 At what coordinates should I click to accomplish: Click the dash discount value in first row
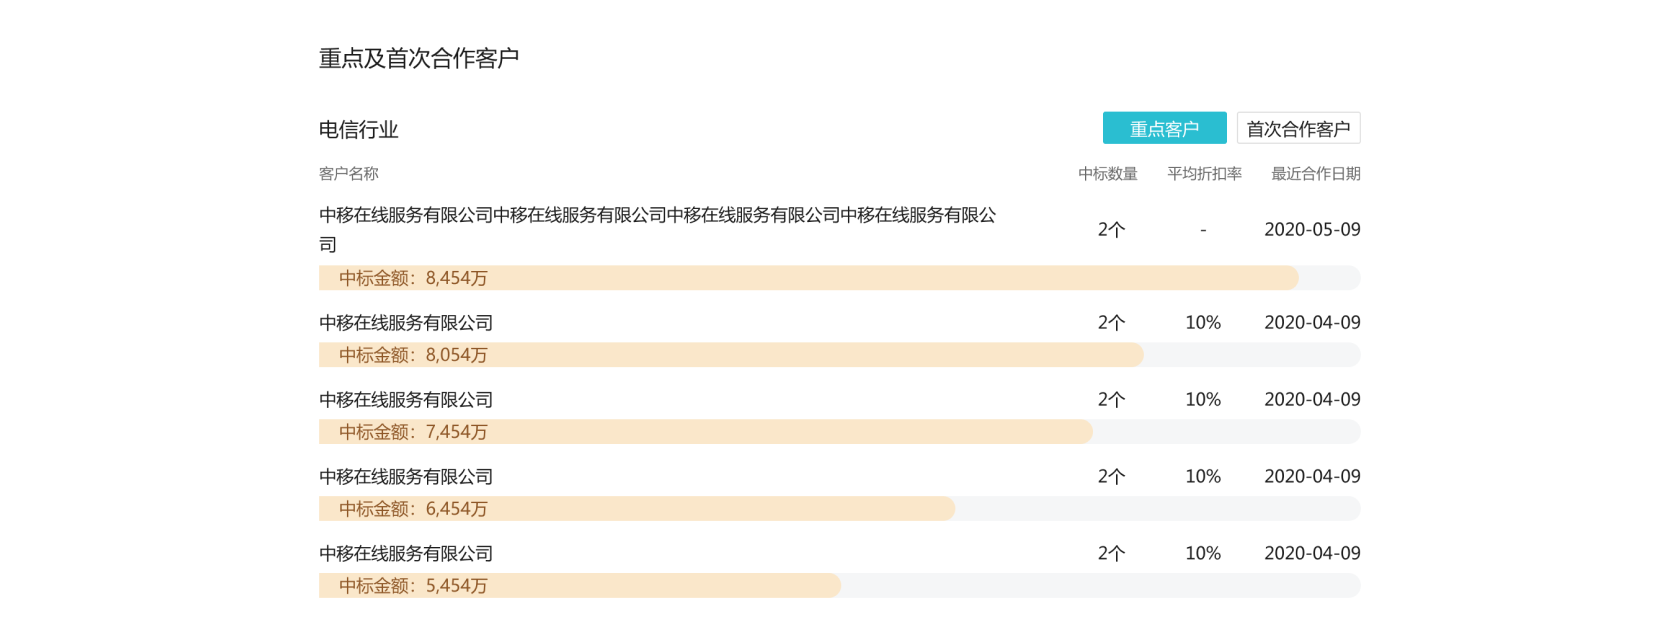coord(1203,230)
